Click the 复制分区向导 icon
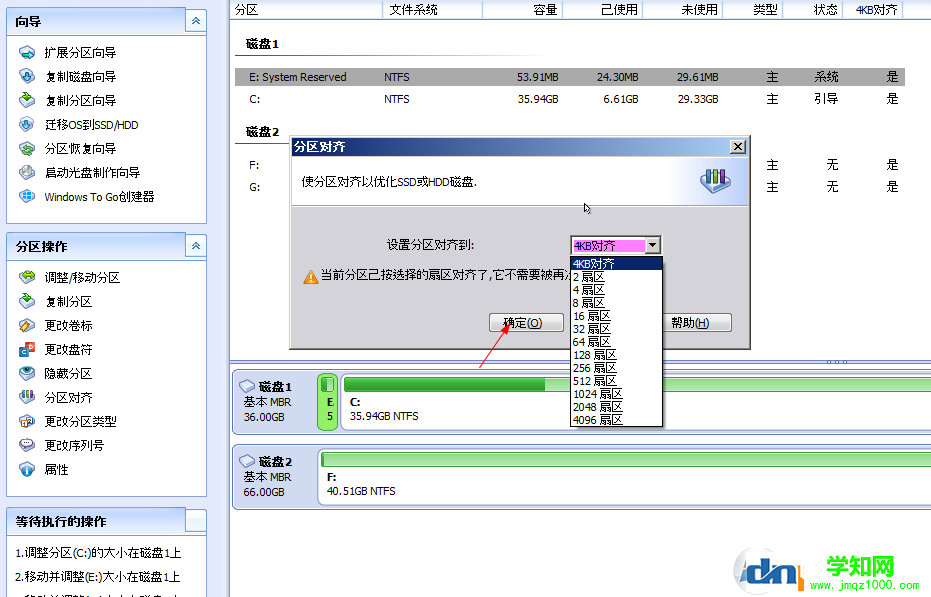 [x=27, y=100]
